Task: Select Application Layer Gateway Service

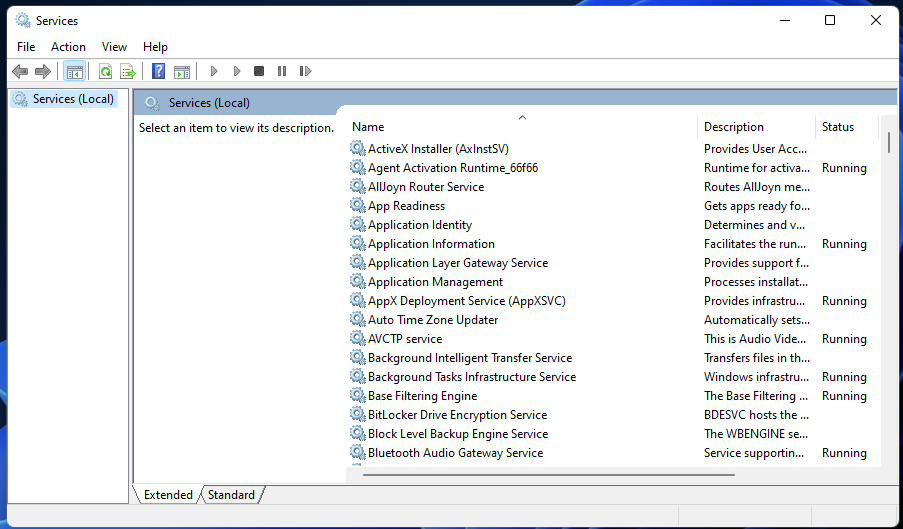Action: tap(458, 262)
